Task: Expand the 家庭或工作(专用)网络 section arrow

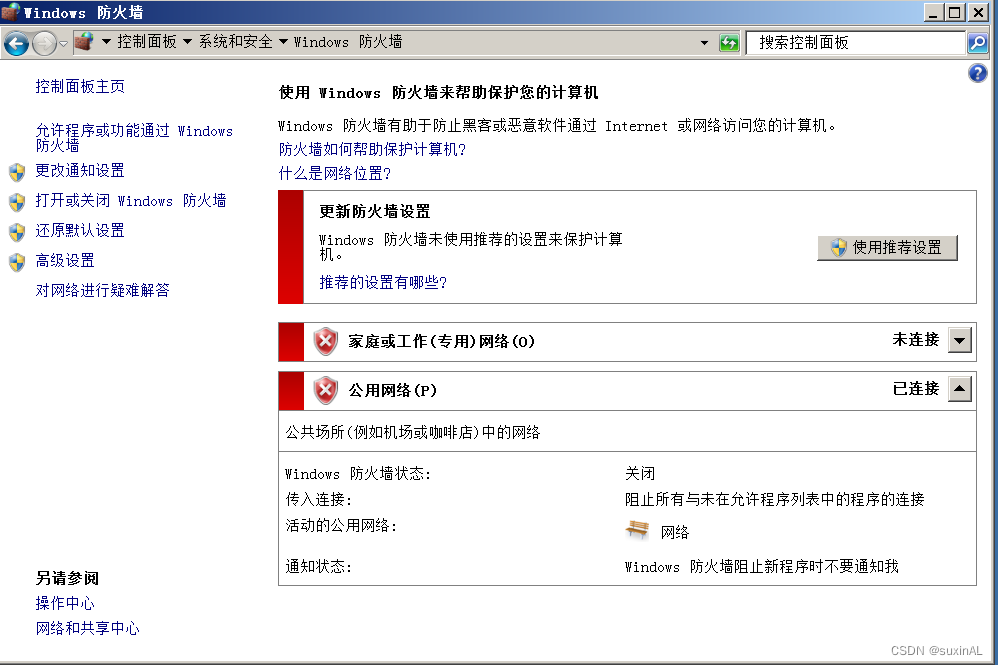Action: [960, 341]
